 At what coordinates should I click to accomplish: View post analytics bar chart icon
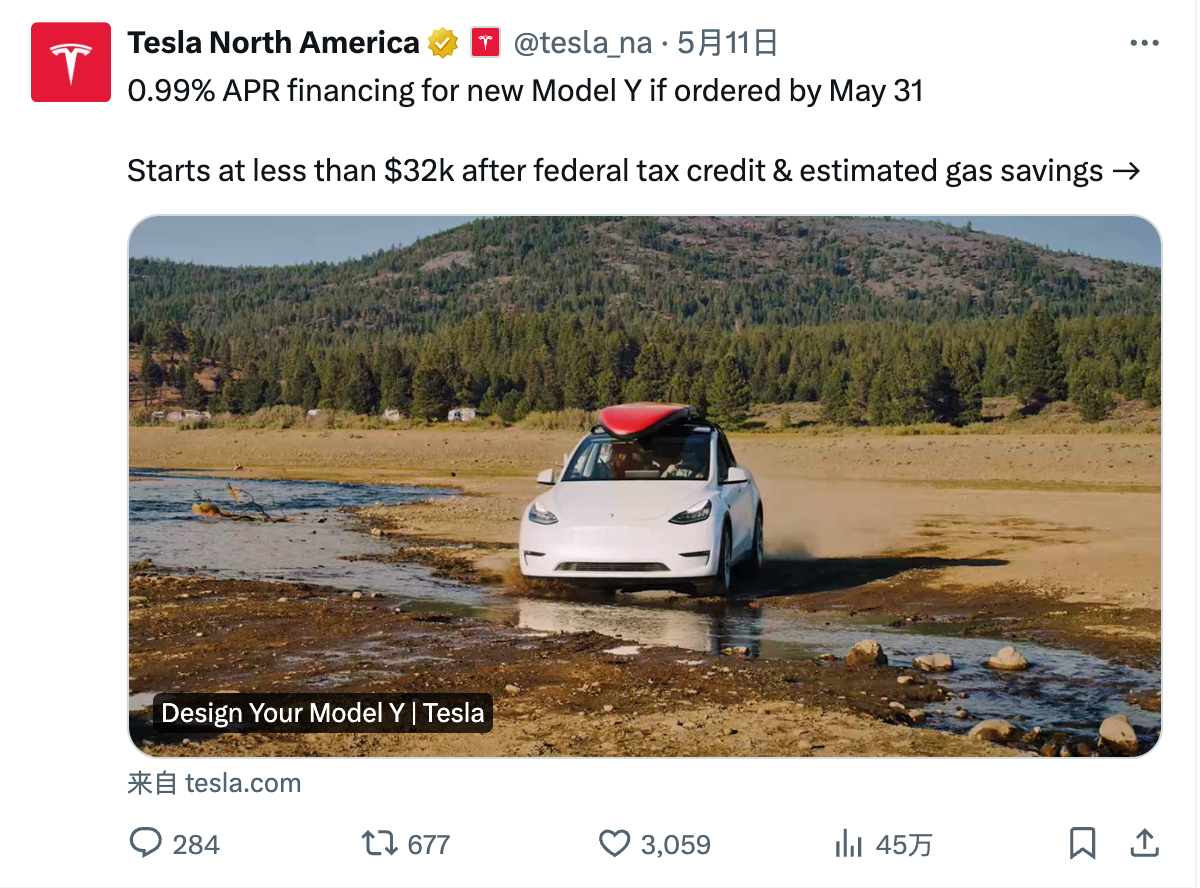(848, 843)
